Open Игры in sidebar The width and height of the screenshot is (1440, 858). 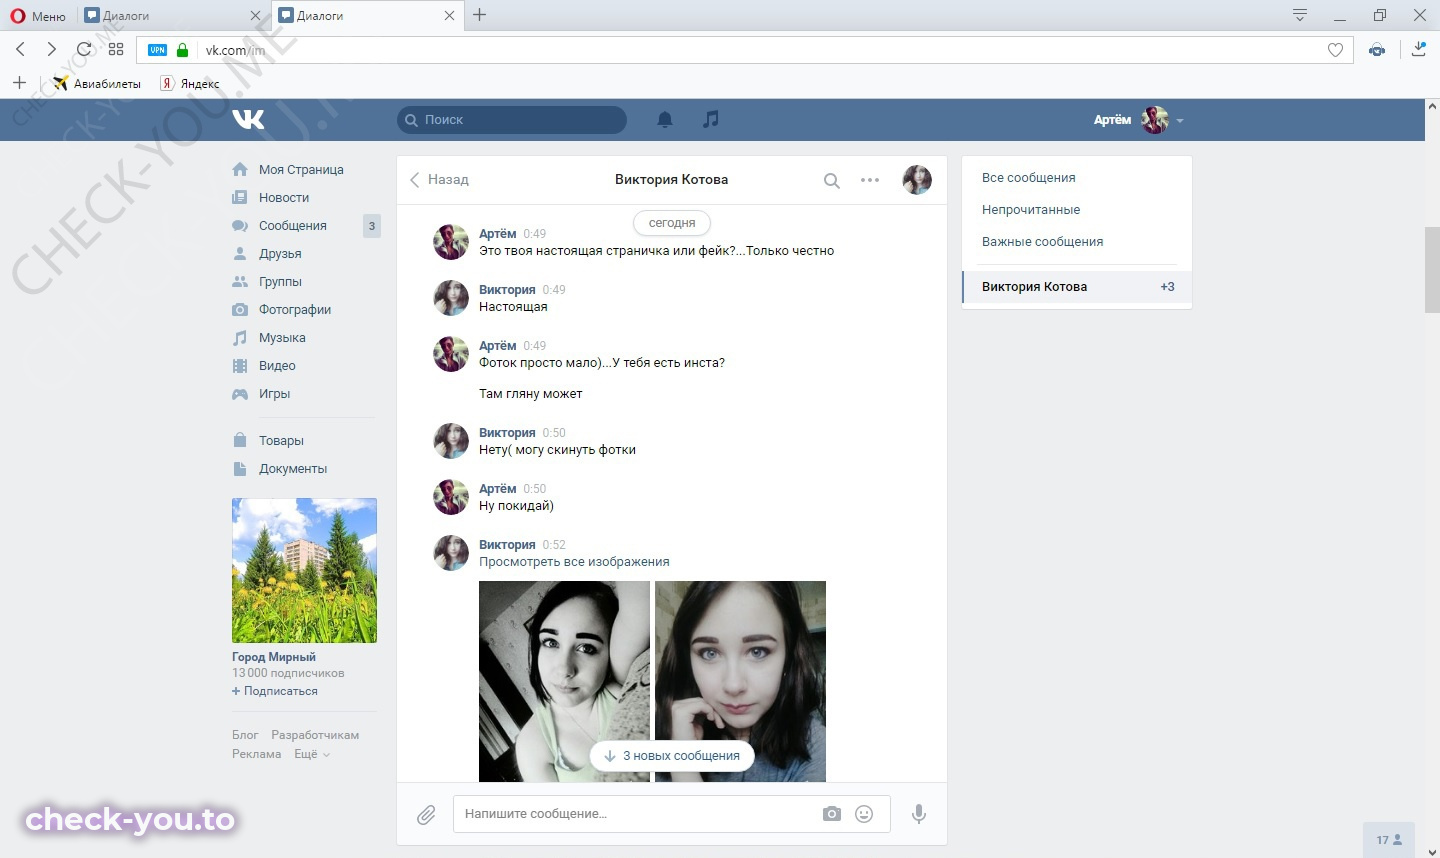tap(274, 393)
